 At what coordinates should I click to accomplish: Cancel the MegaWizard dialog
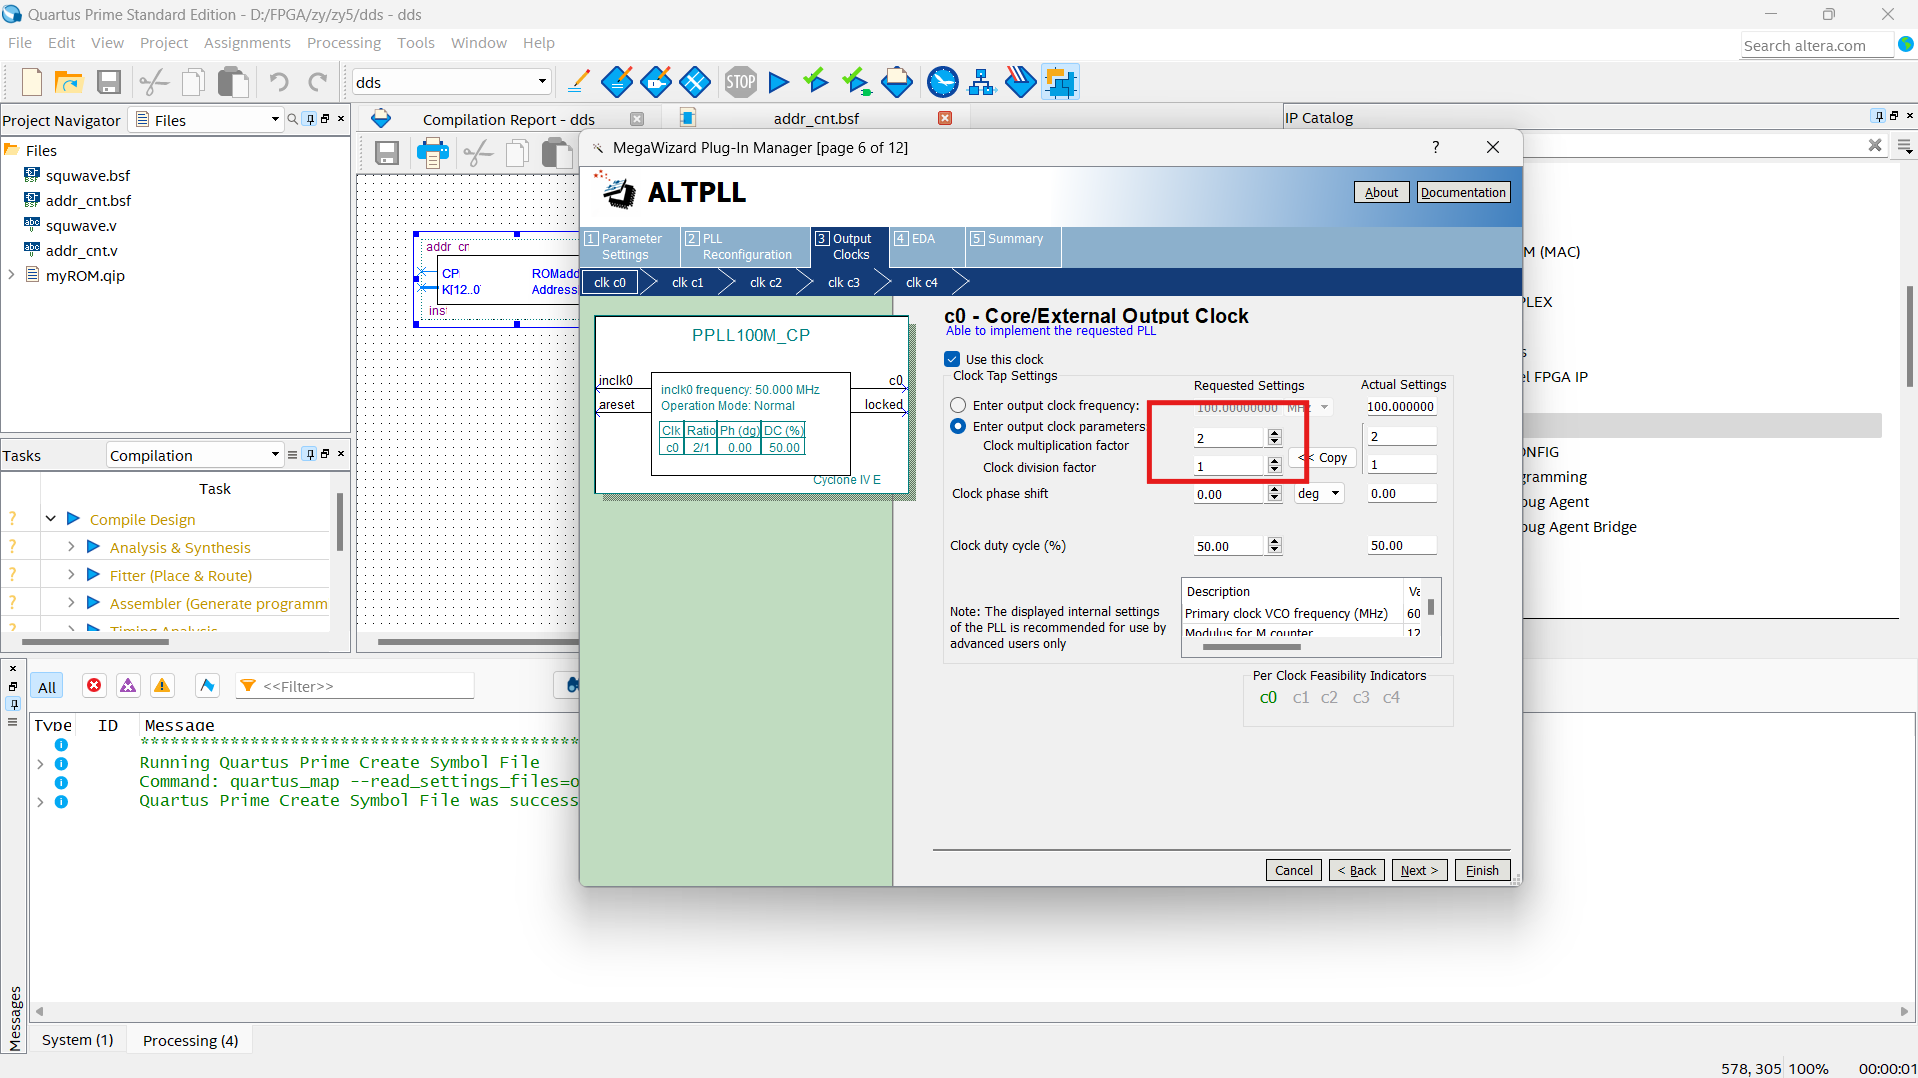1293,870
